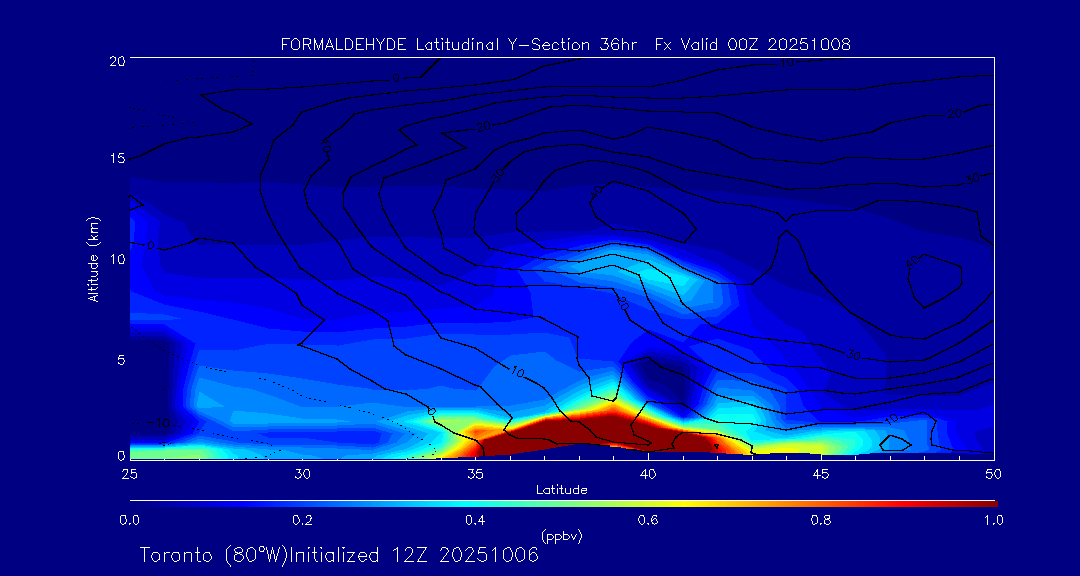Click the altitude axis tick label 15

click(x=117, y=158)
